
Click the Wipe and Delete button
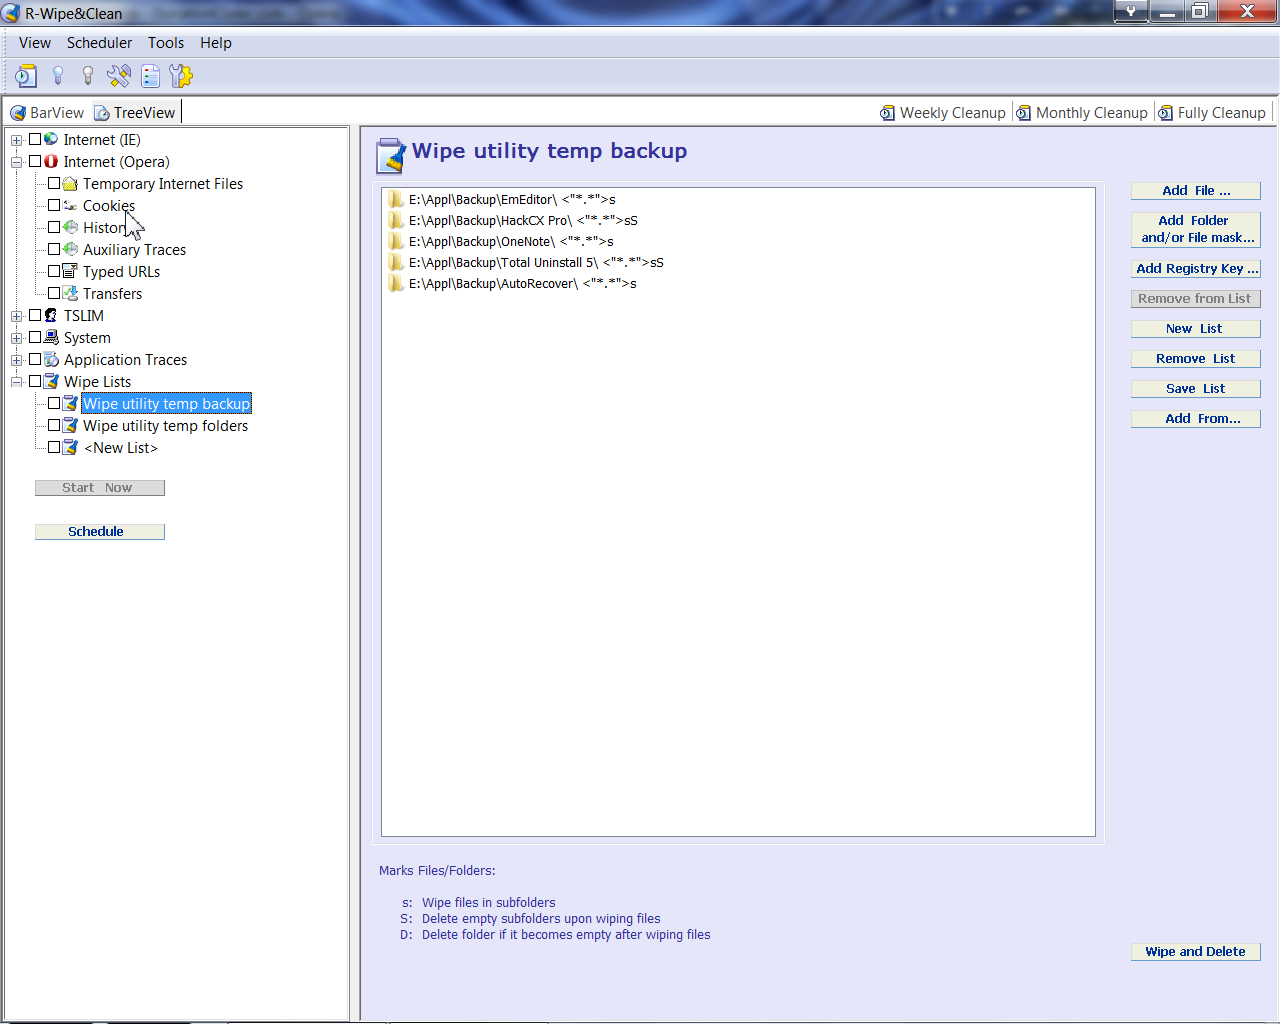pos(1196,952)
